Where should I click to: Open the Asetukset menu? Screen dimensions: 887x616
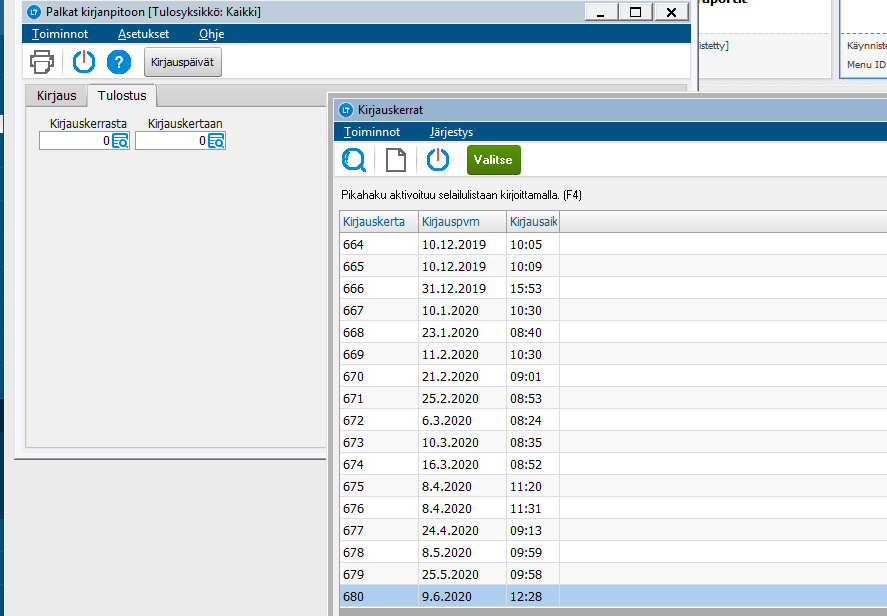tap(143, 34)
